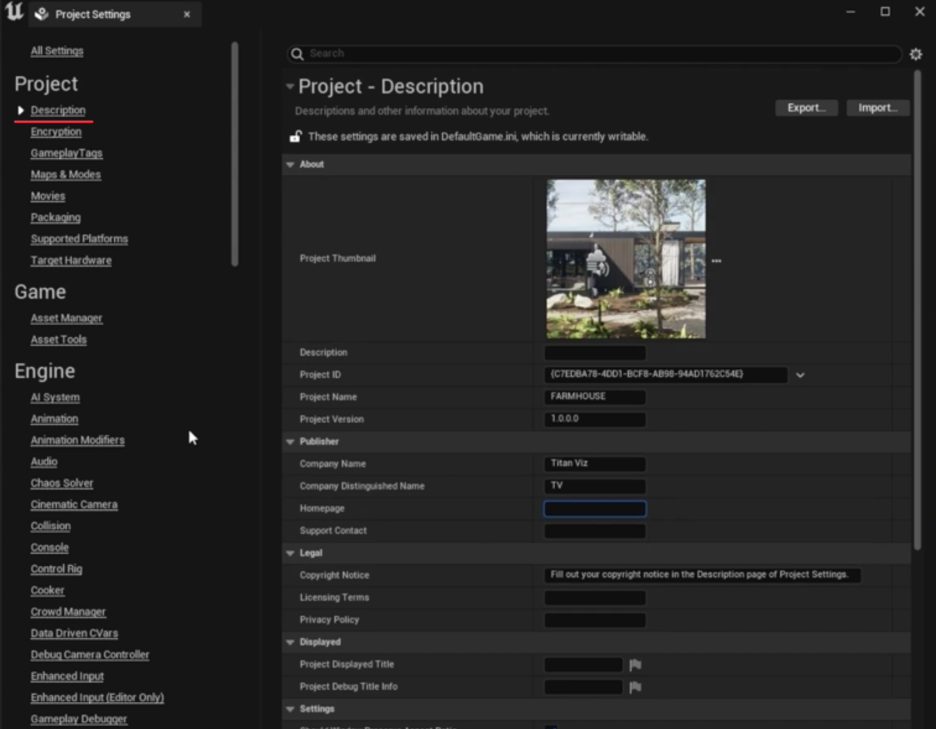936x729 pixels.
Task: Click the Homepage input field
Action: 595,509
